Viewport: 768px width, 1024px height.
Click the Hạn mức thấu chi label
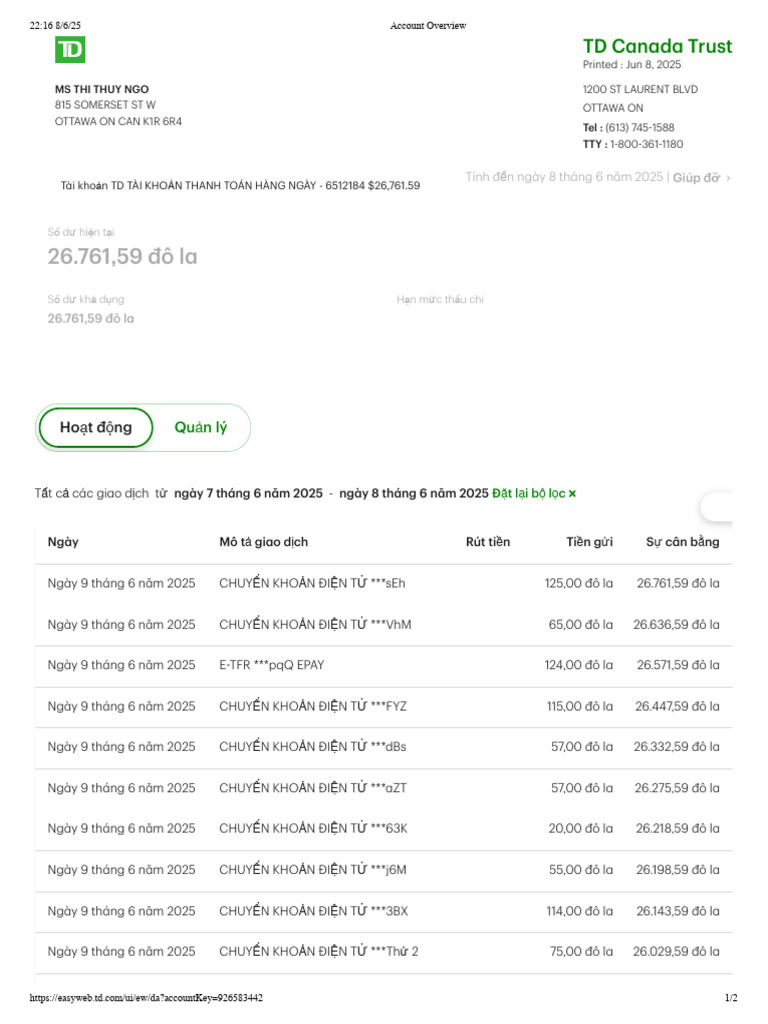tap(440, 300)
